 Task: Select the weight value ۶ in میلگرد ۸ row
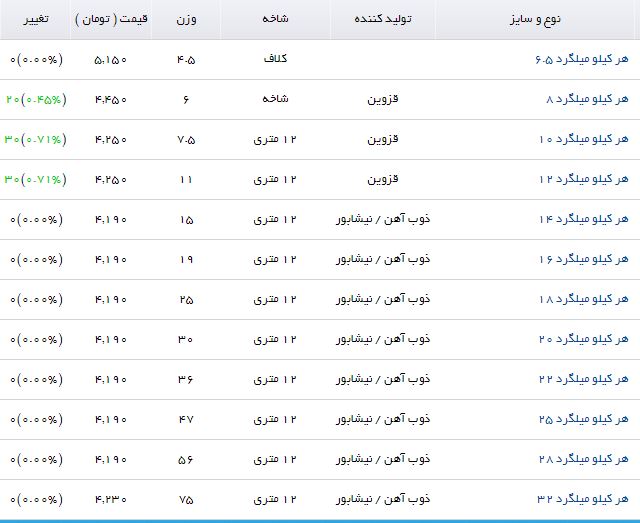[x=186, y=100]
